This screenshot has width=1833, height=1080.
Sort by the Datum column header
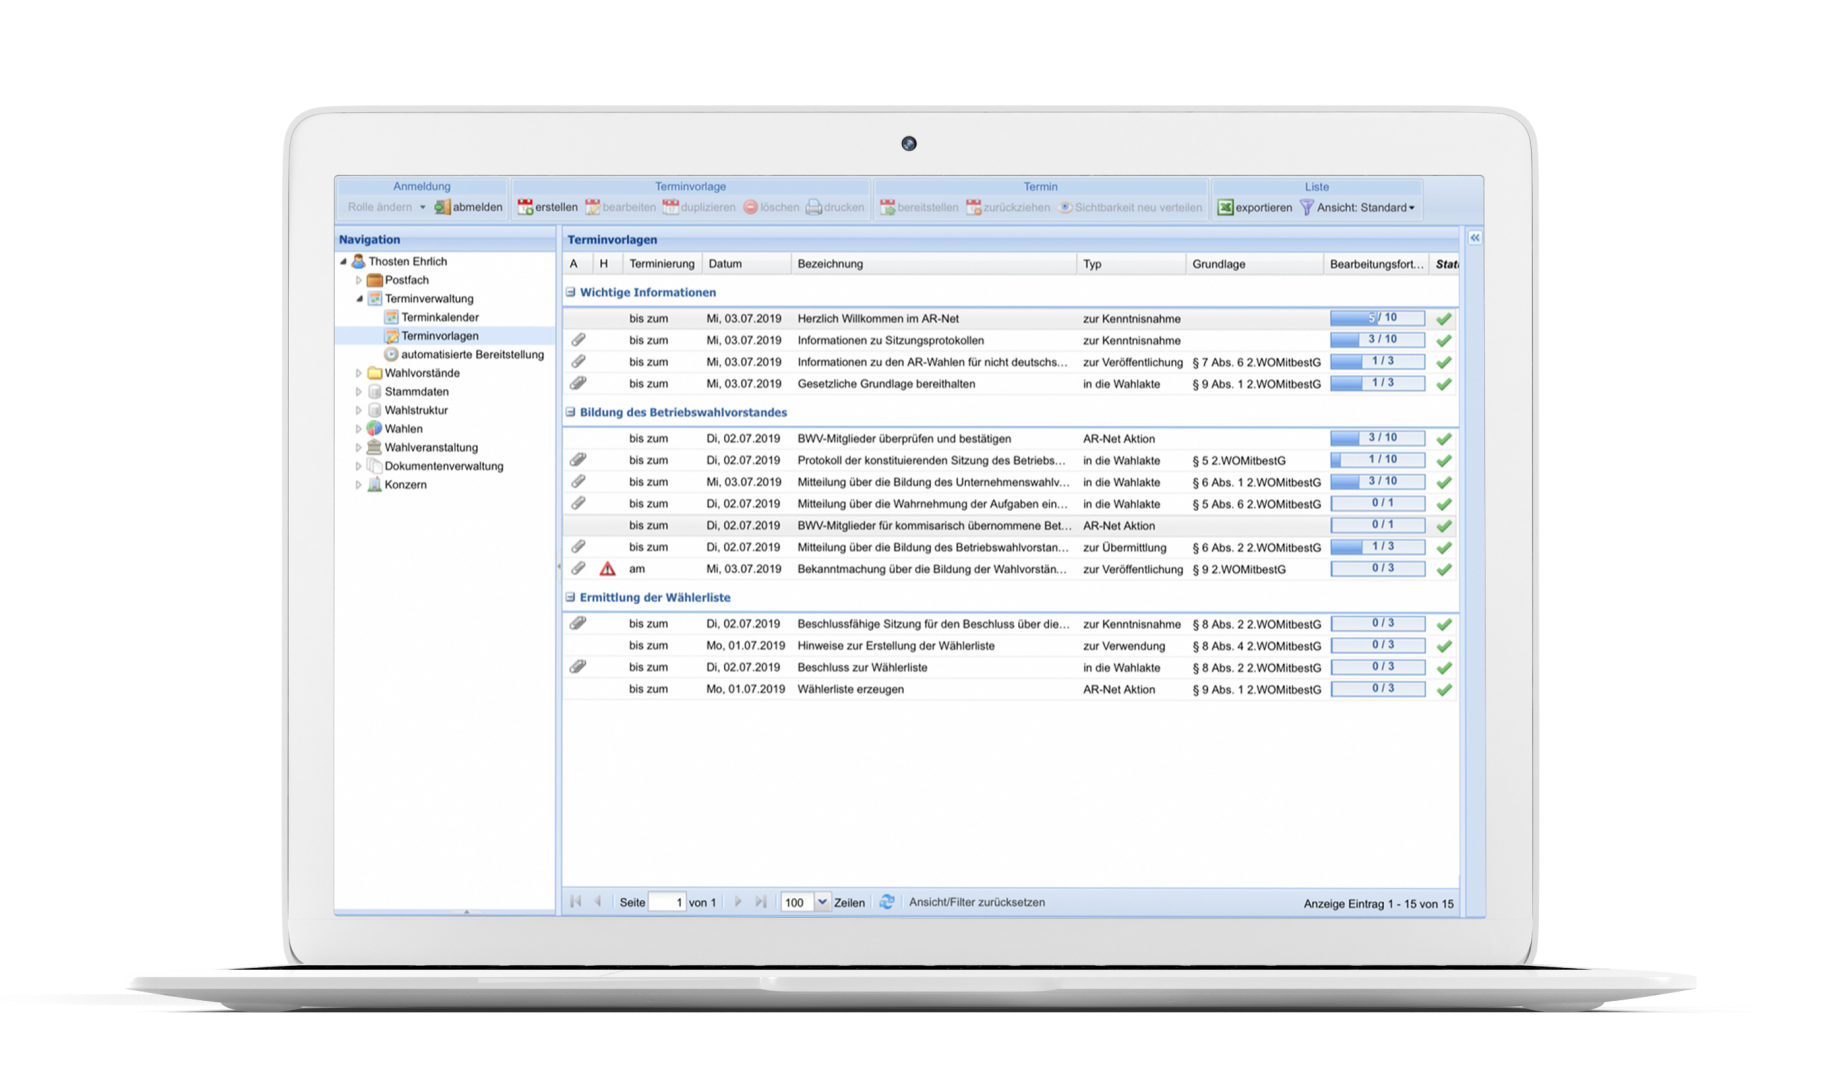[x=746, y=264]
